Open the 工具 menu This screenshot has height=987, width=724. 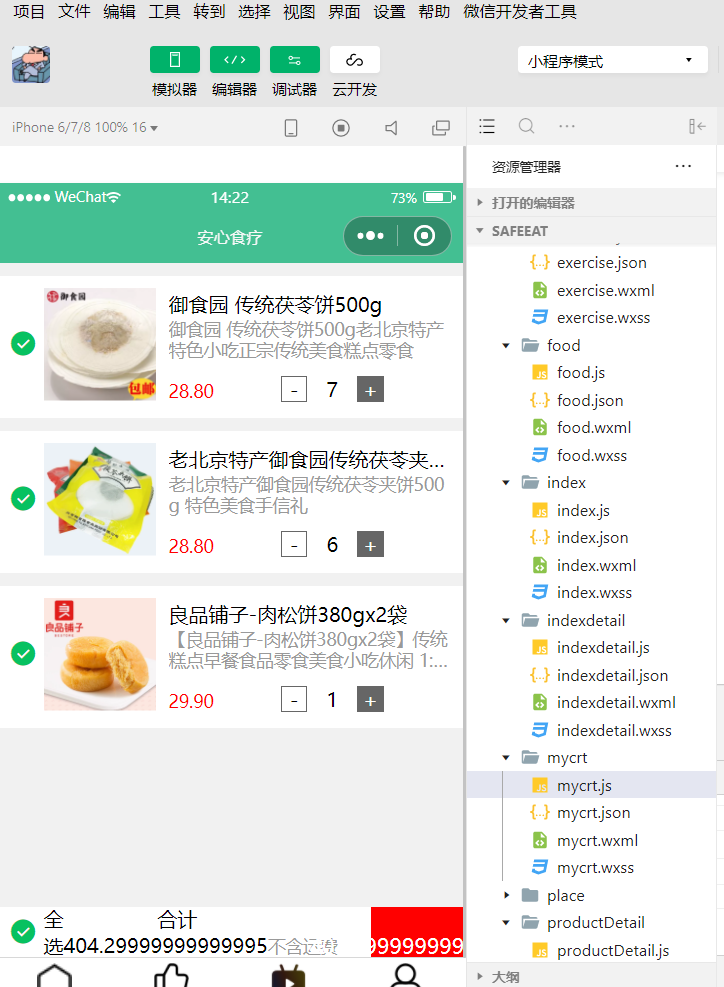point(164,11)
